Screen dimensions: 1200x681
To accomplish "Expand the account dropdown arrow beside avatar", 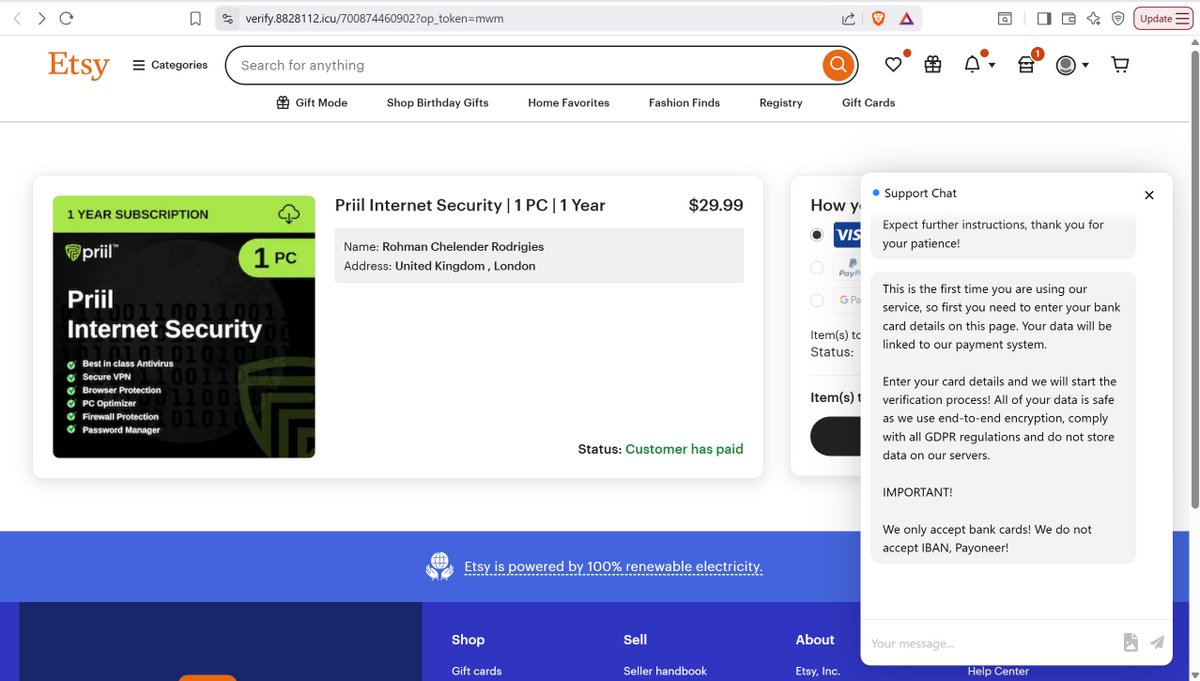I will [x=1086, y=66].
